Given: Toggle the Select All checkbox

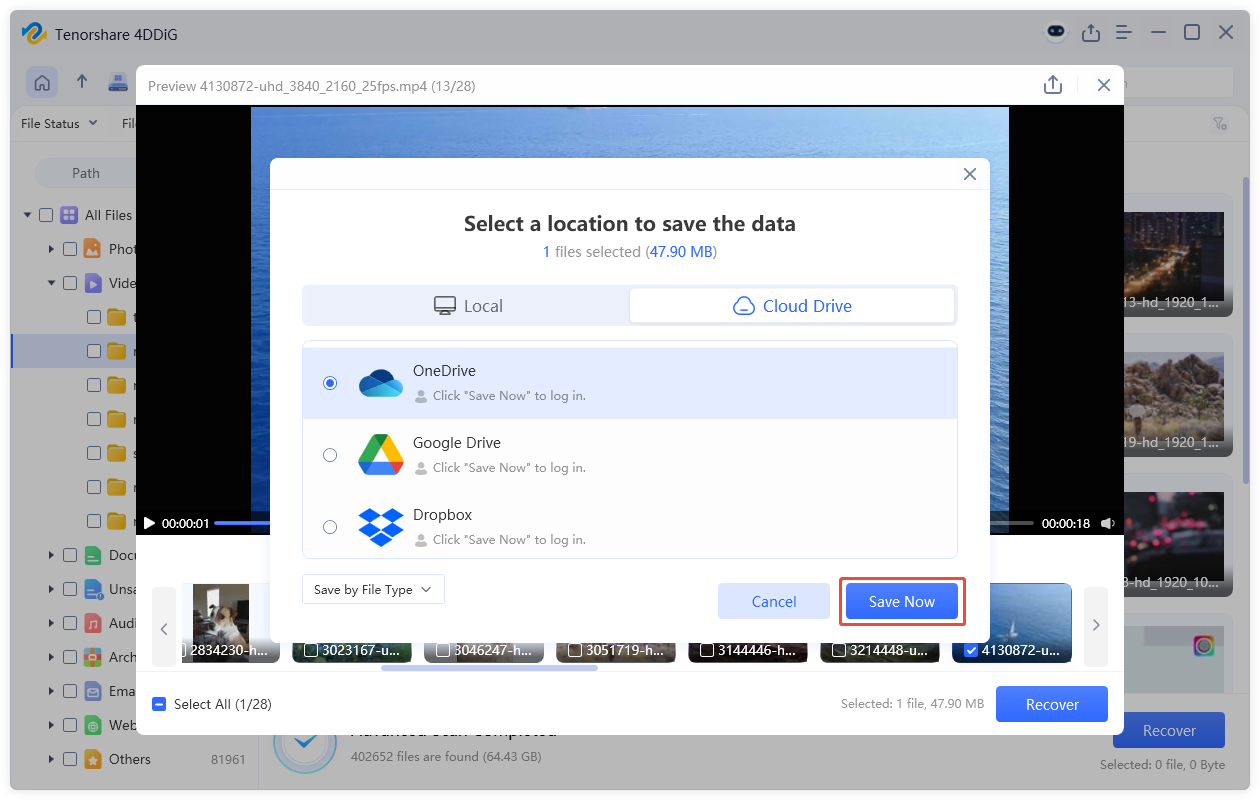Looking at the screenshot, I should pos(159,704).
